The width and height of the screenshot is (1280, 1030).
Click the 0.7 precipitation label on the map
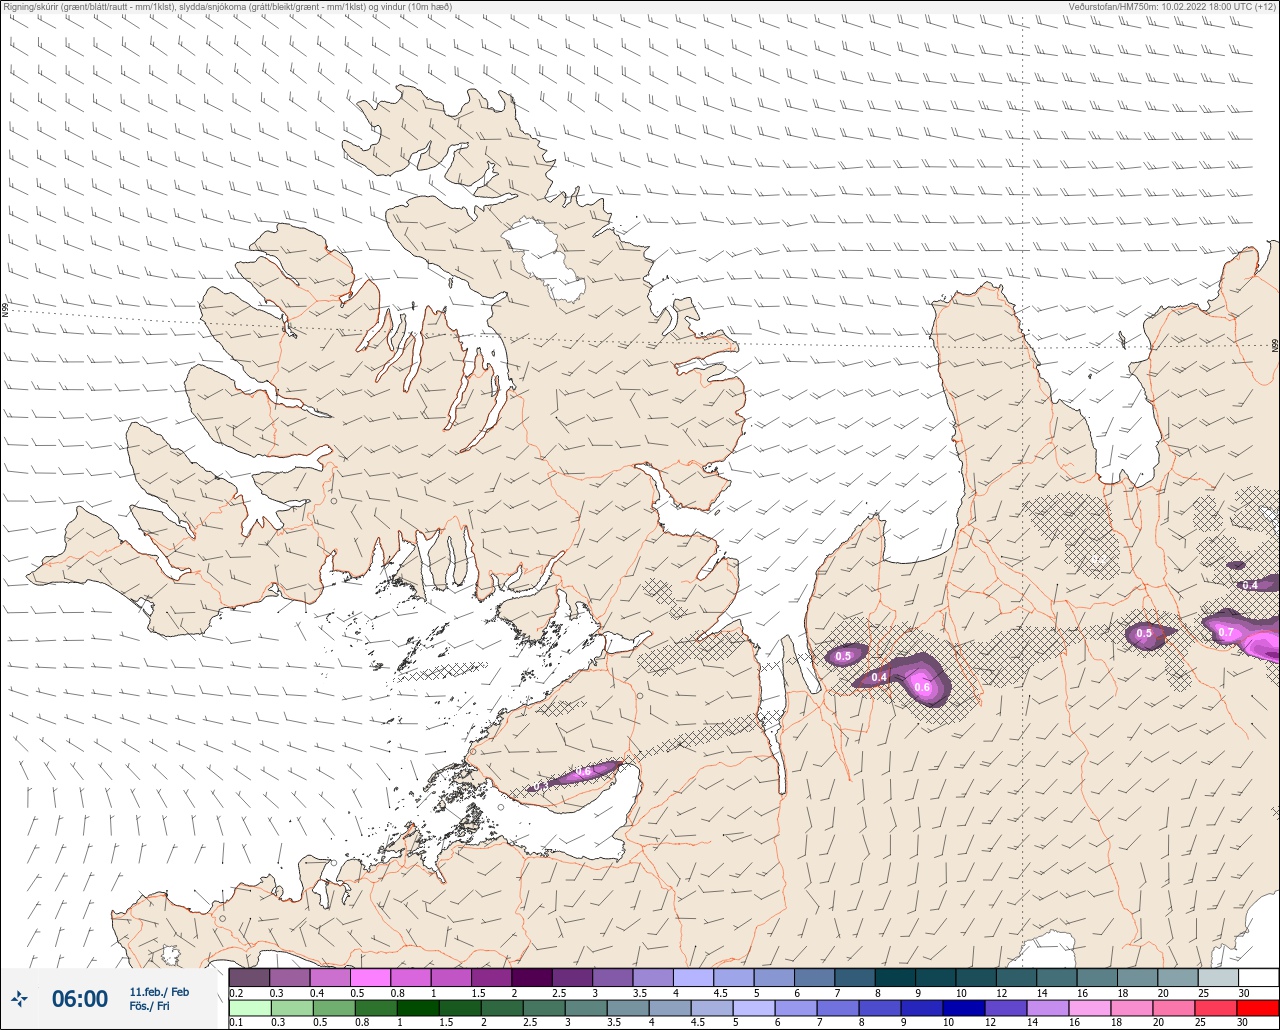[x=1225, y=632]
